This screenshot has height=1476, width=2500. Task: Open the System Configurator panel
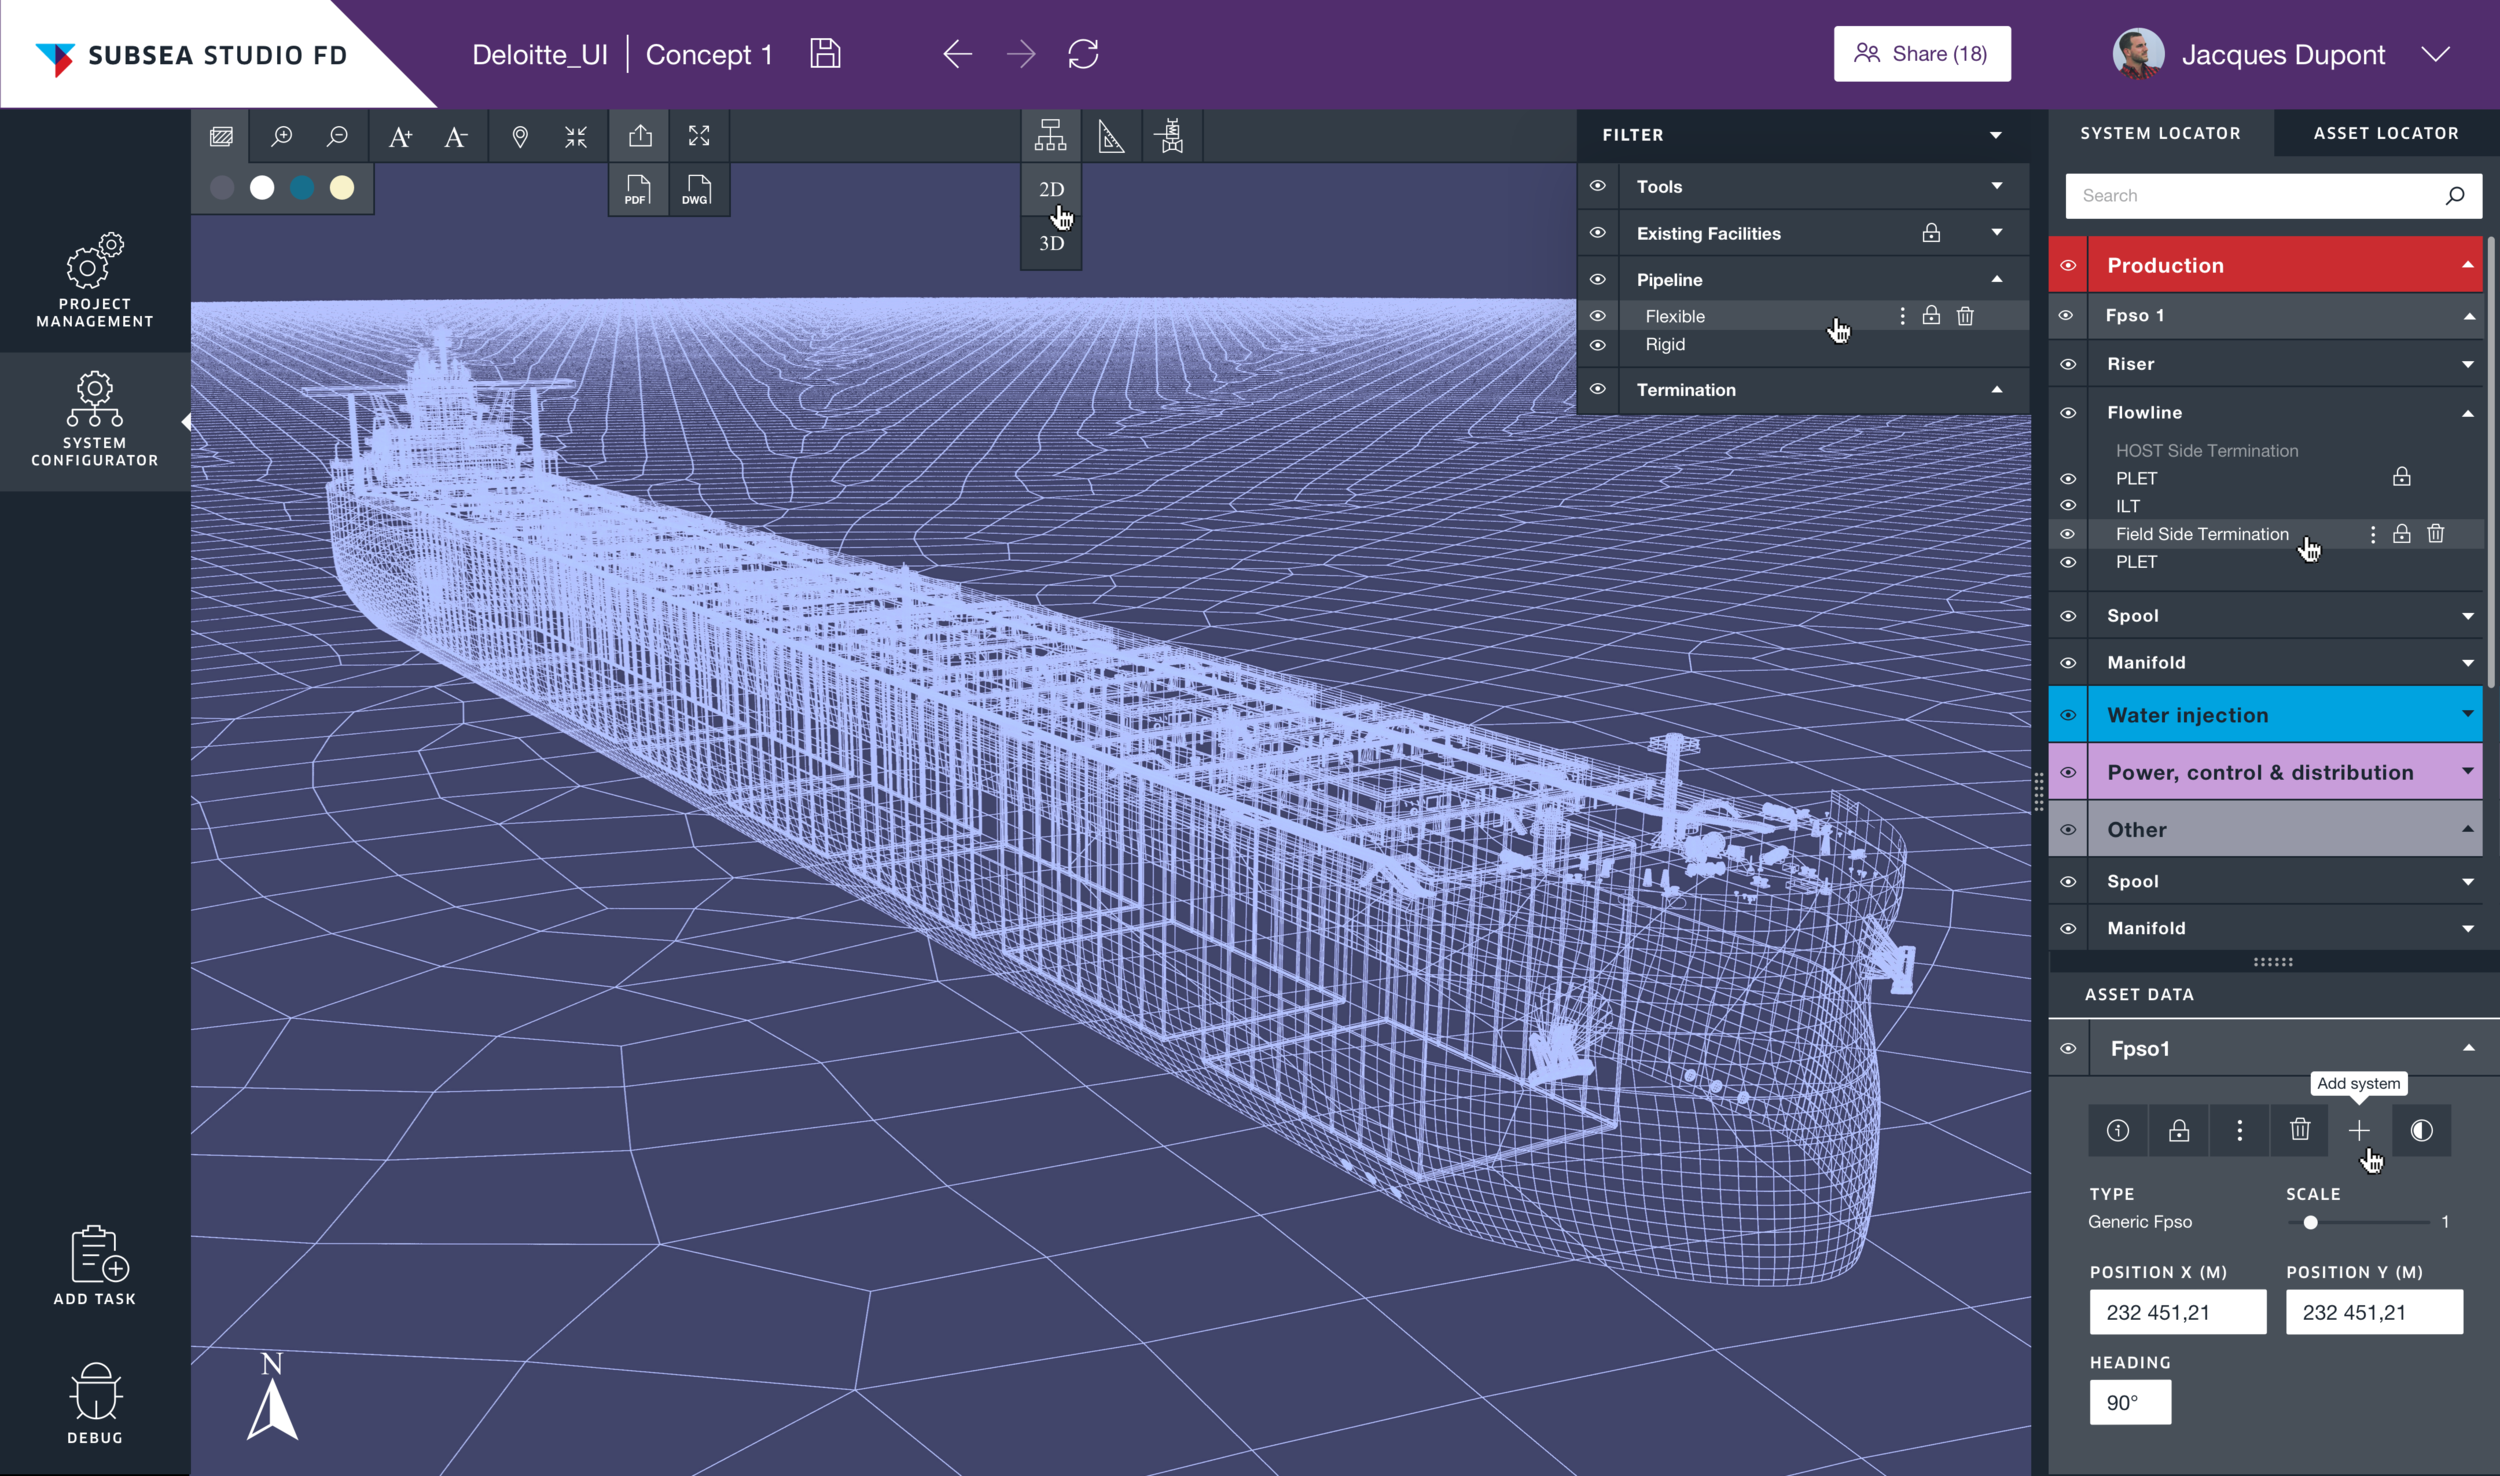pos(94,420)
